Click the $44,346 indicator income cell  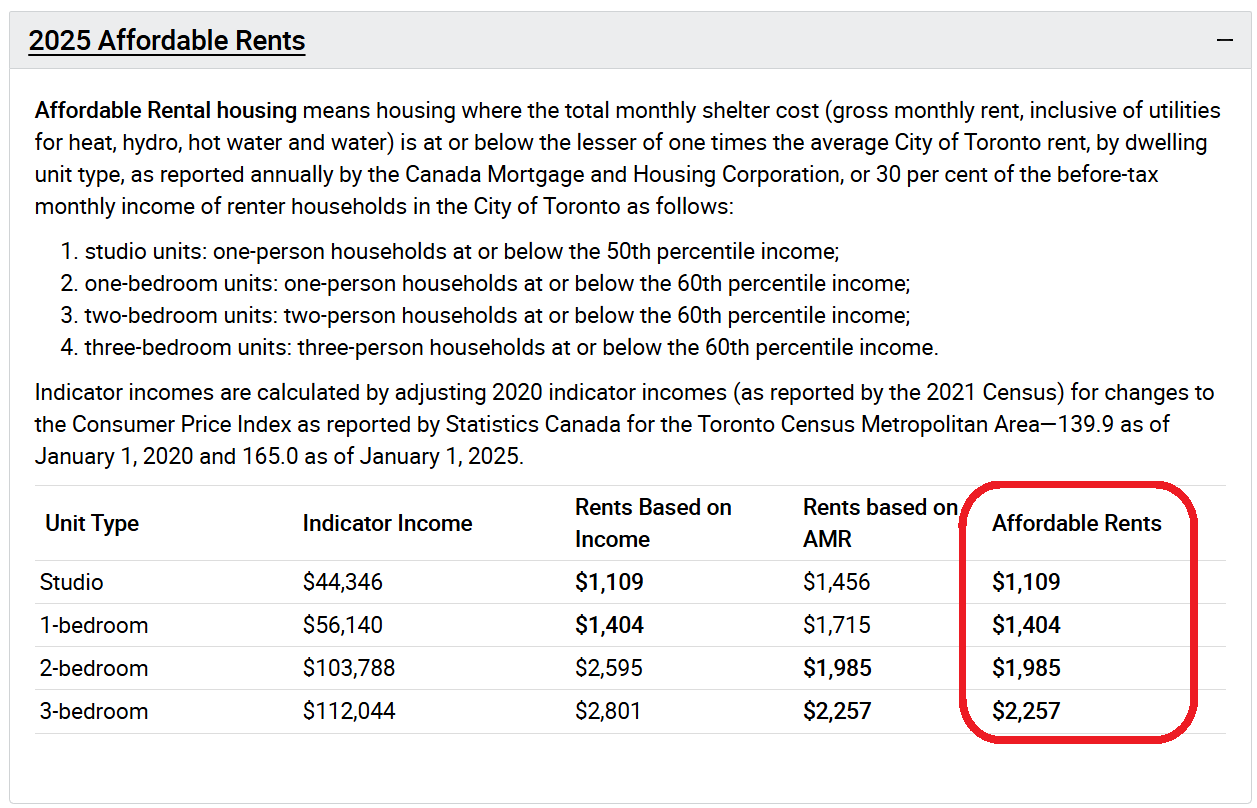coord(343,582)
